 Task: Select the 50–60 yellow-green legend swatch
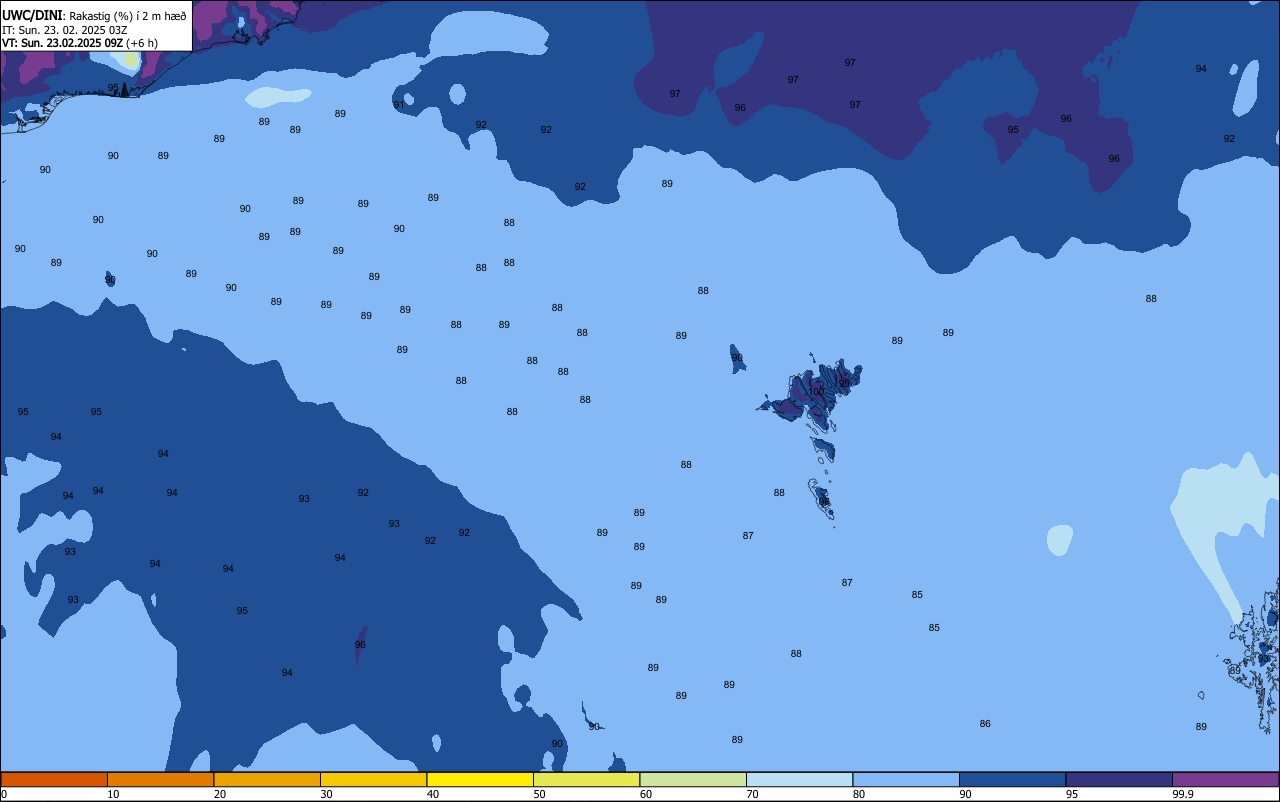coord(586,779)
